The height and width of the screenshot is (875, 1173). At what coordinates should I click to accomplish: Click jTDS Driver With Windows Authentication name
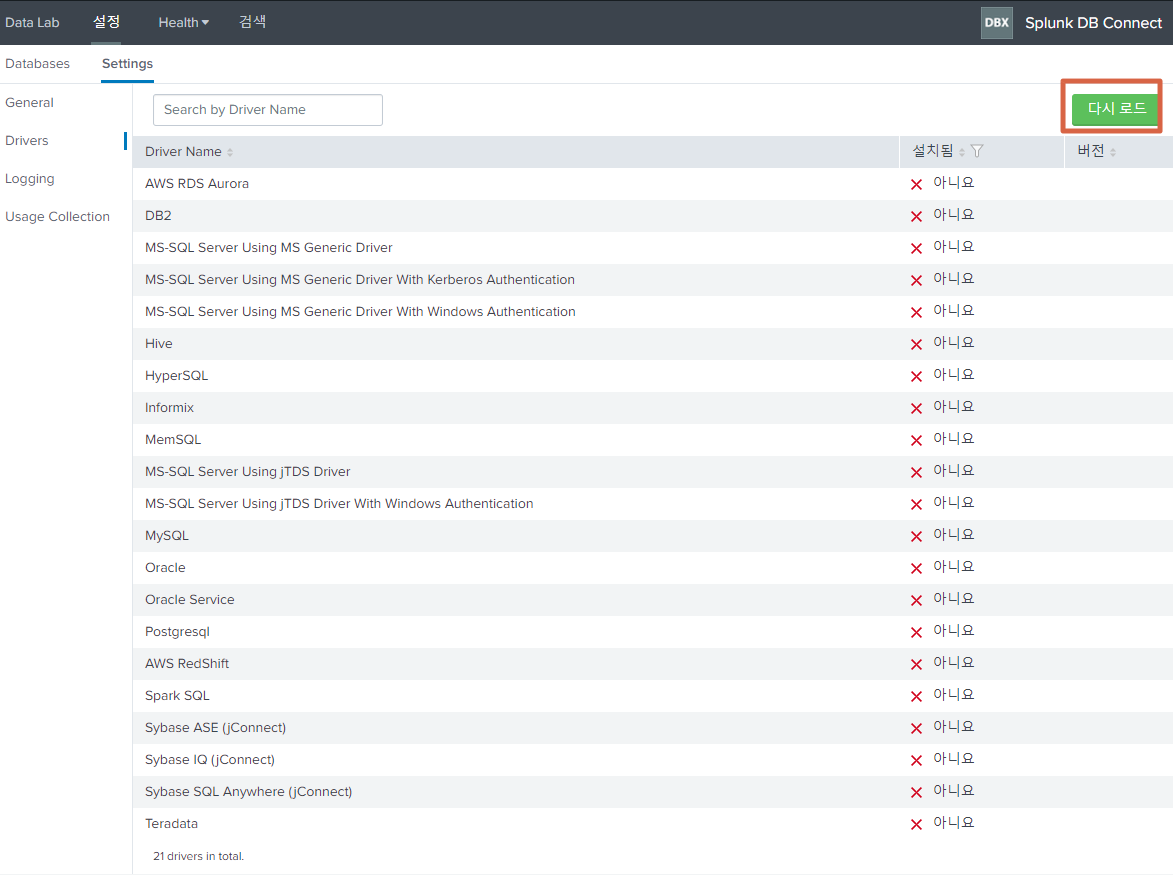(x=339, y=504)
